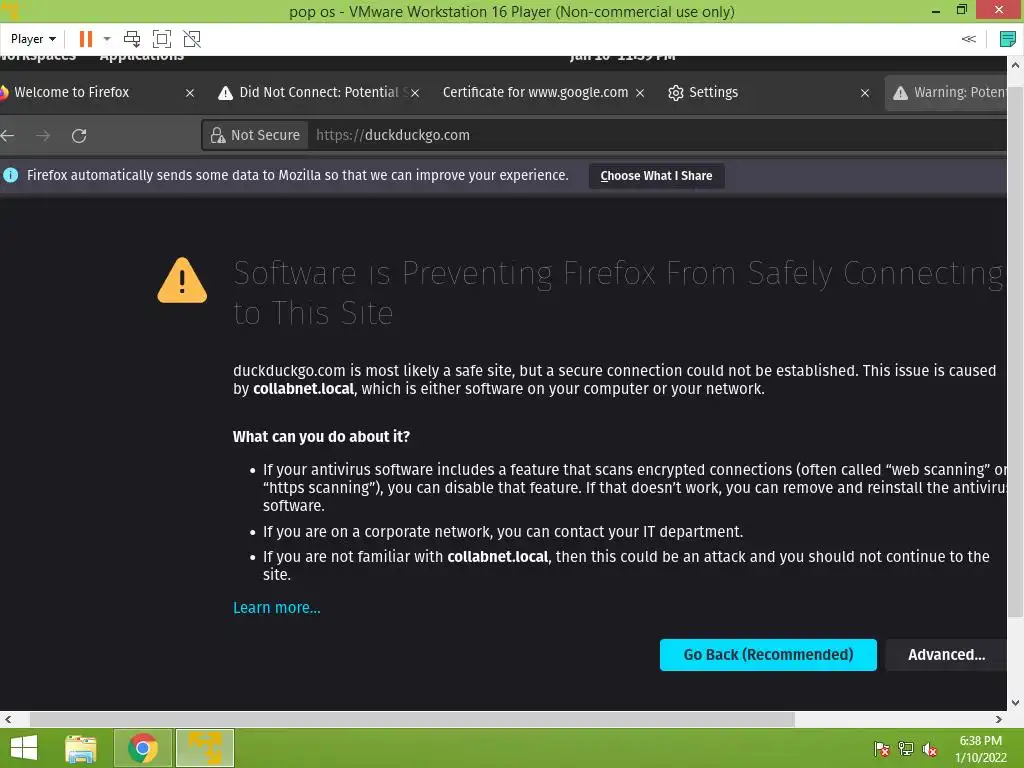Toggle VMware Unity mode icon
The height and width of the screenshot is (768, 1024).
[x=191, y=39]
